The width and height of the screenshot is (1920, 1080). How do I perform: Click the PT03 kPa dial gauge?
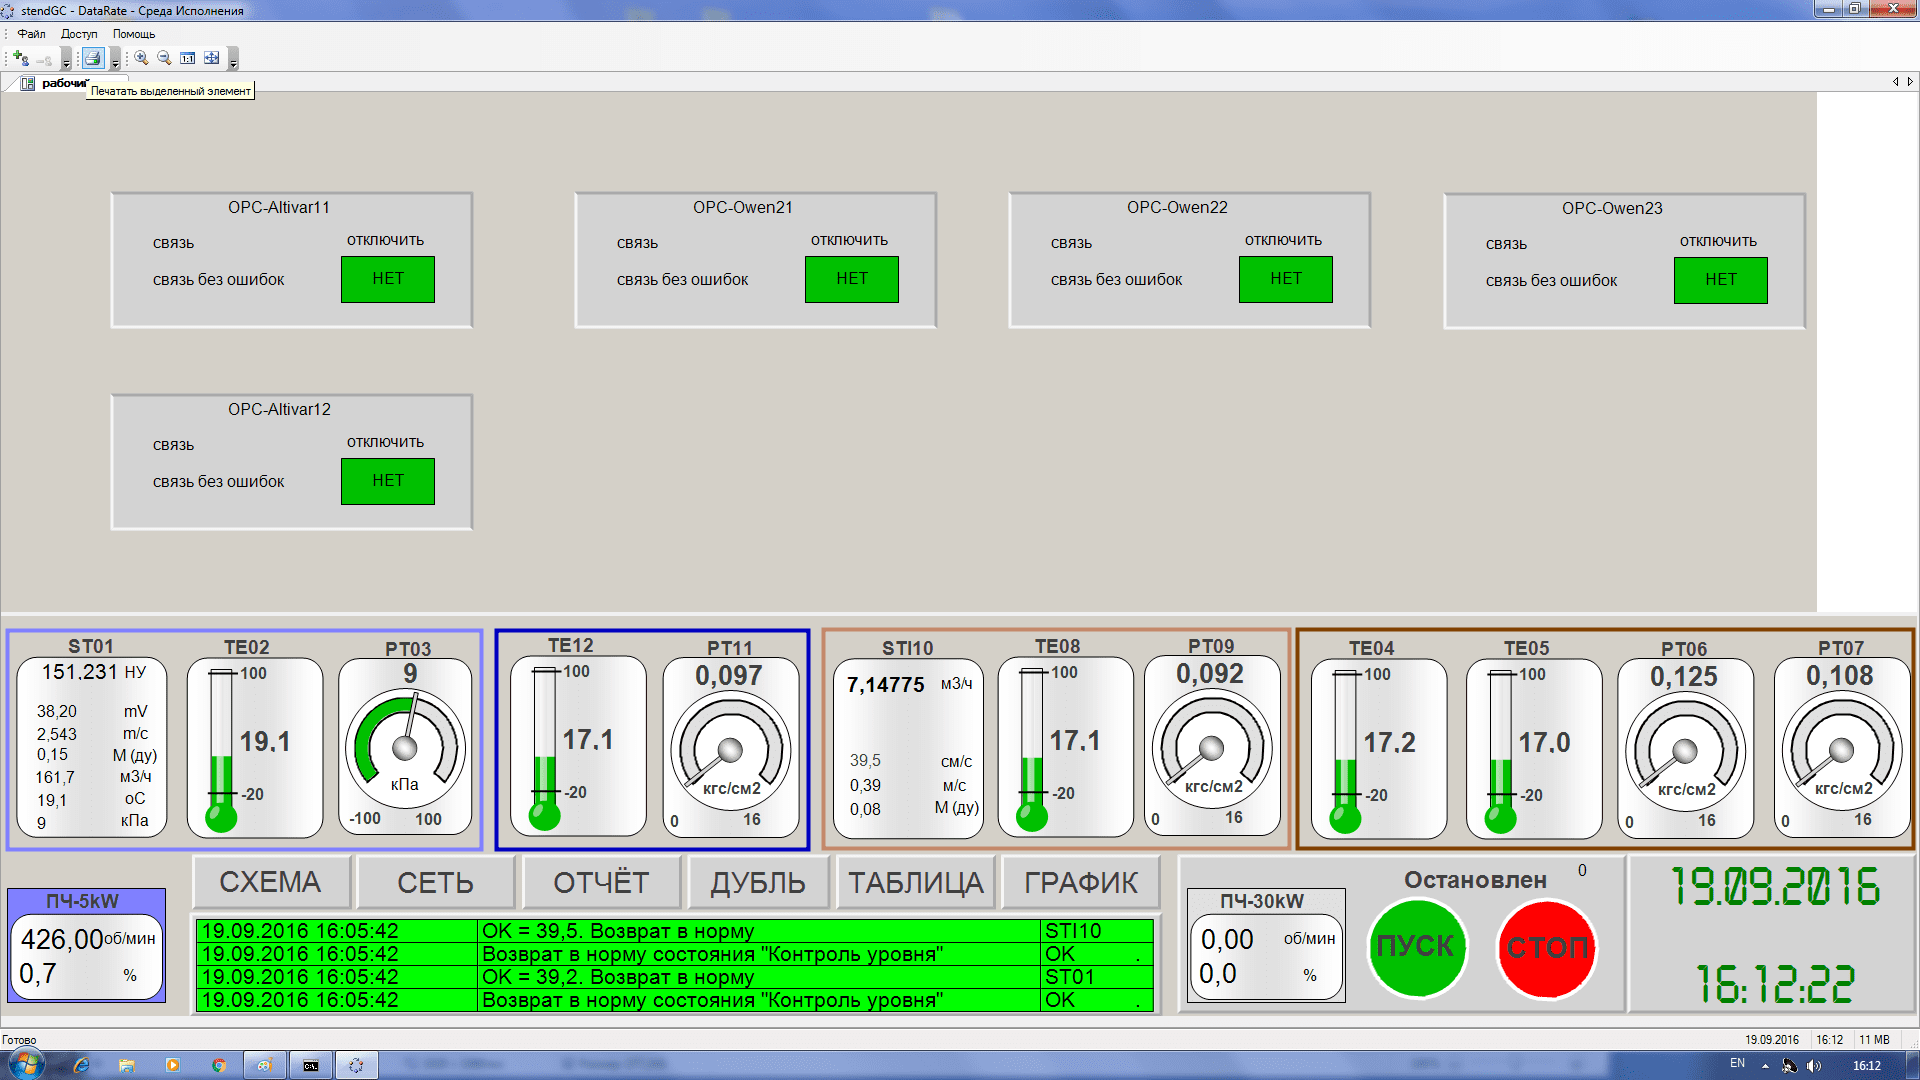pyautogui.click(x=405, y=747)
